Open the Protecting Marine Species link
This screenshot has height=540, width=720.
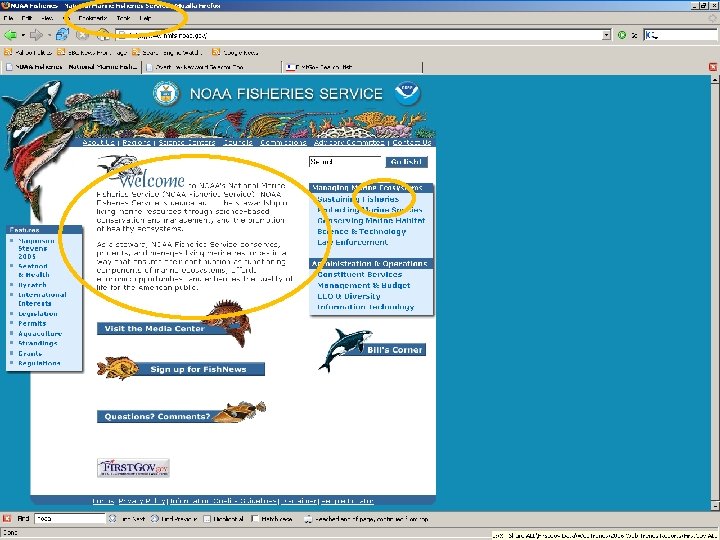click(x=370, y=210)
